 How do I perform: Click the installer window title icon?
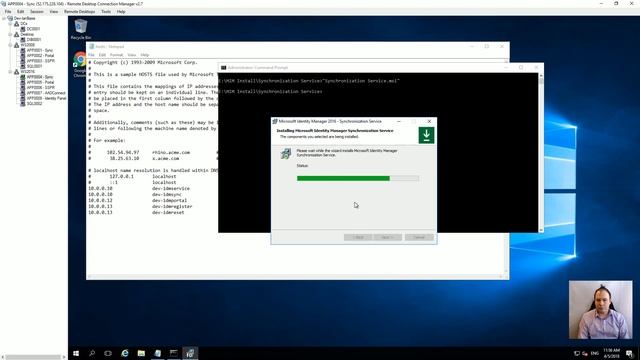coord(275,122)
